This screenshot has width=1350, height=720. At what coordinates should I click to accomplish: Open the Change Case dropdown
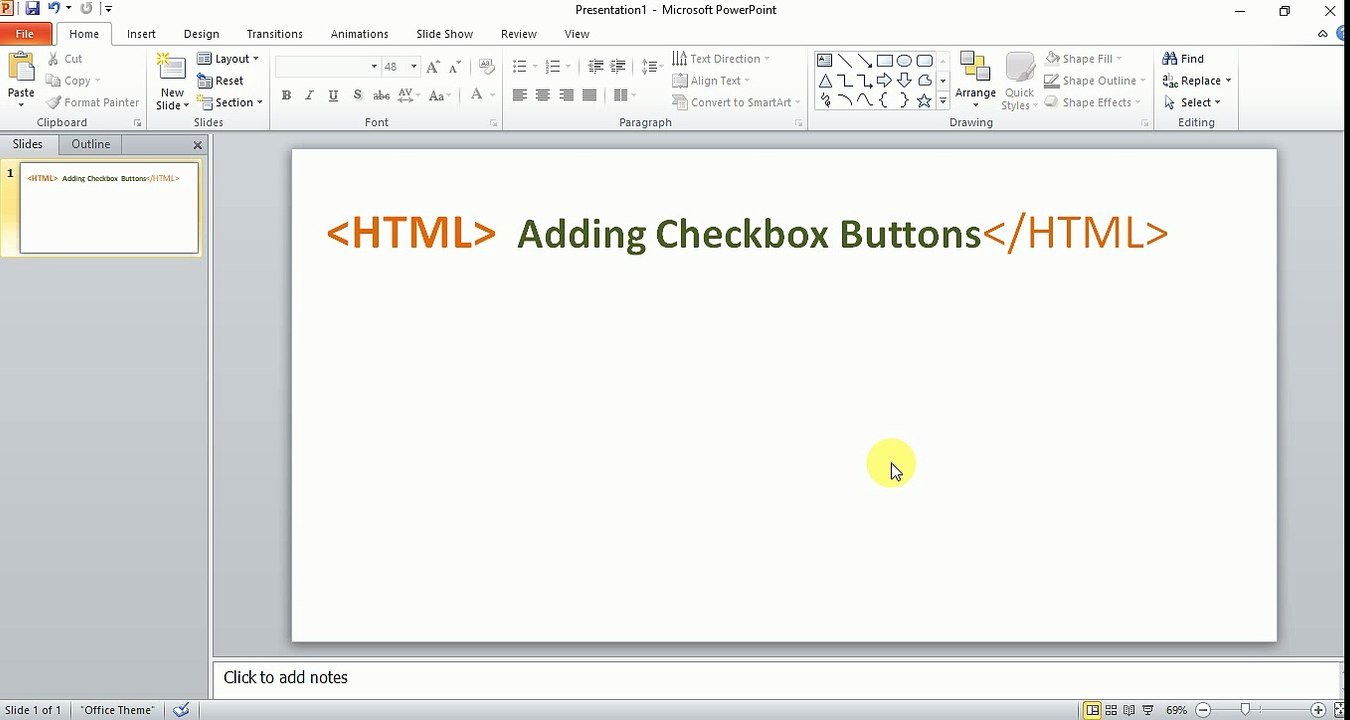pyautogui.click(x=440, y=95)
